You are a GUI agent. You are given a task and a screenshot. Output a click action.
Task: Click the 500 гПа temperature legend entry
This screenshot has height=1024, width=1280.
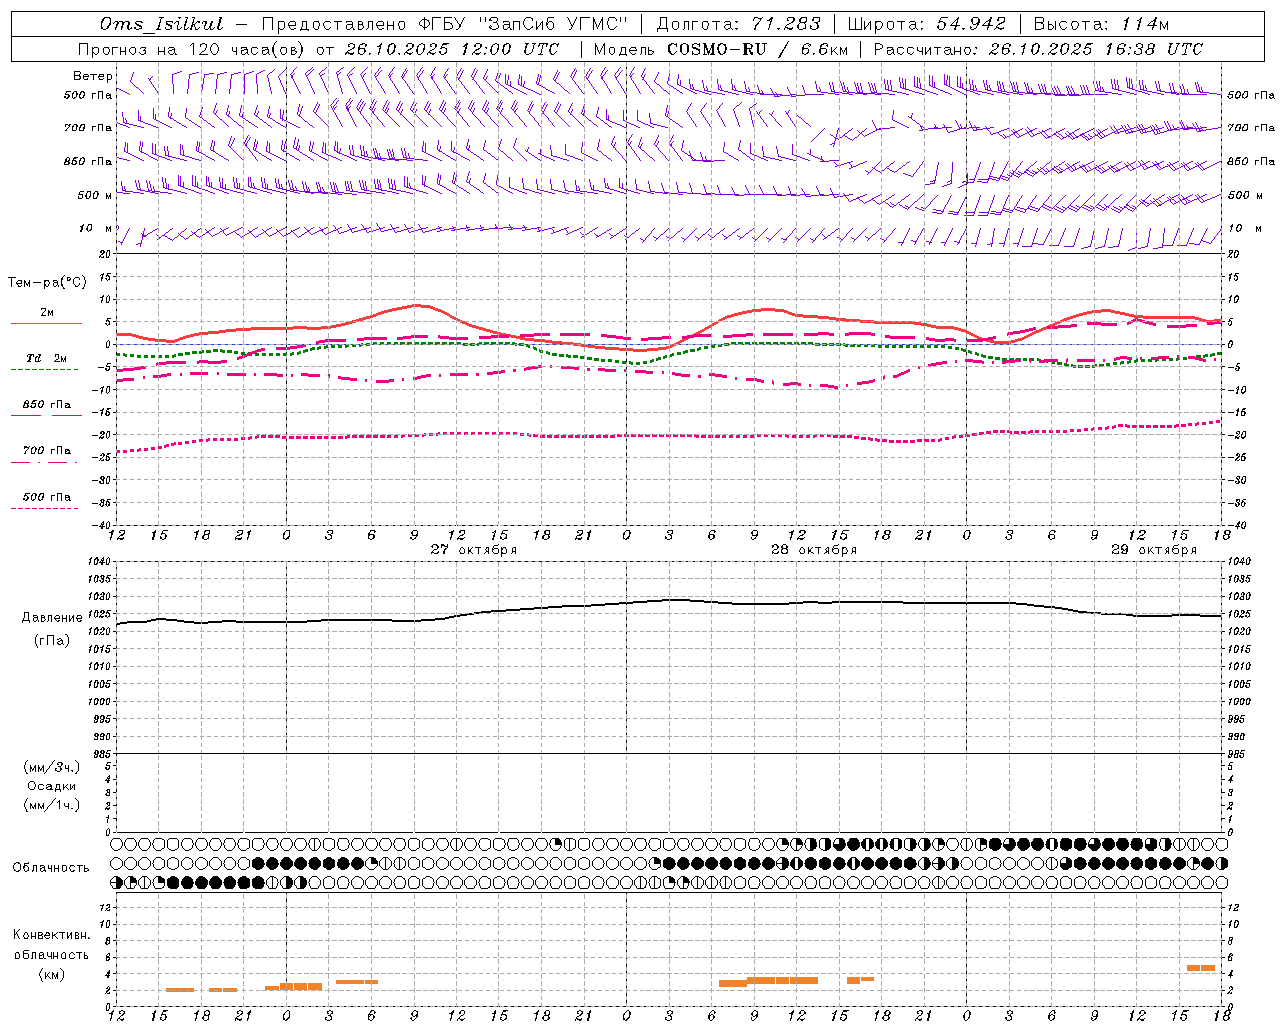(47, 497)
